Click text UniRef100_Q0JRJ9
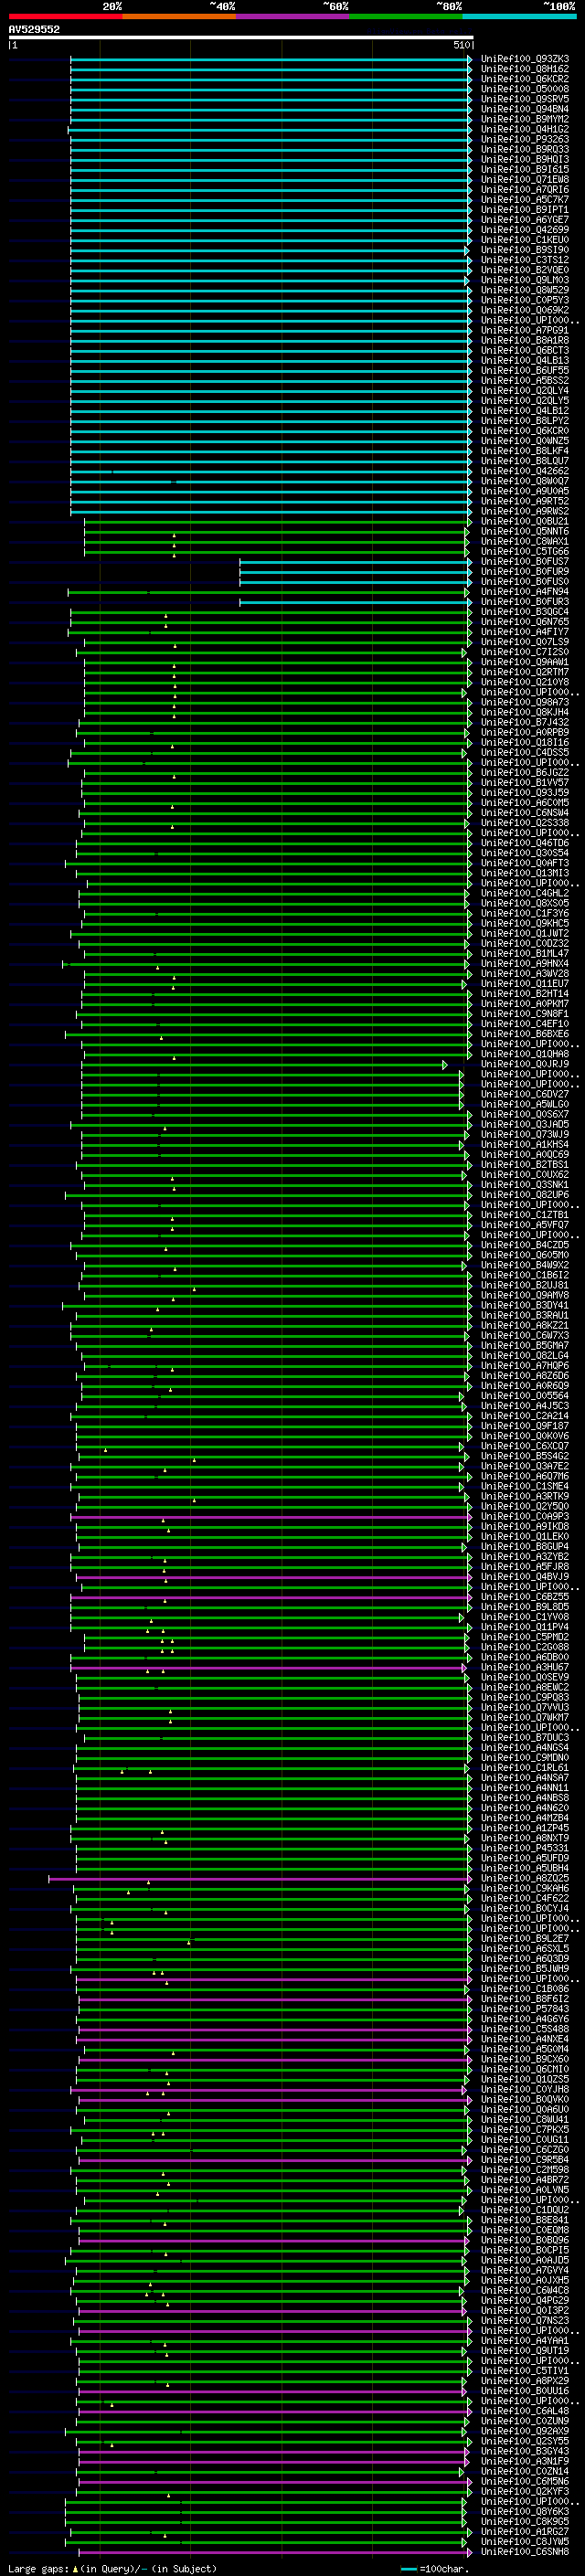The width and height of the screenshot is (585, 2576). 525,1064
